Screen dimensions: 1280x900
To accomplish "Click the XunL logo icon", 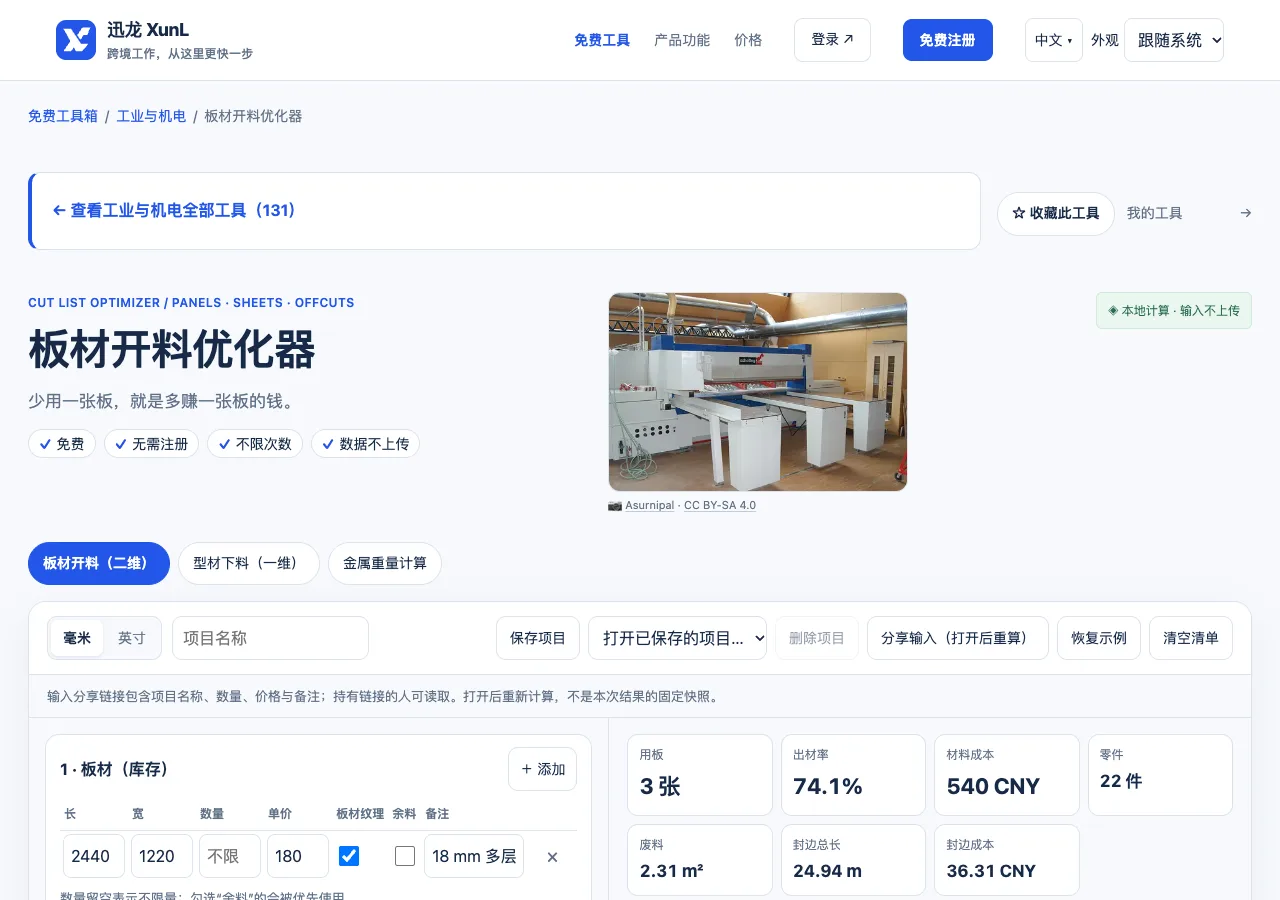I will coord(76,40).
